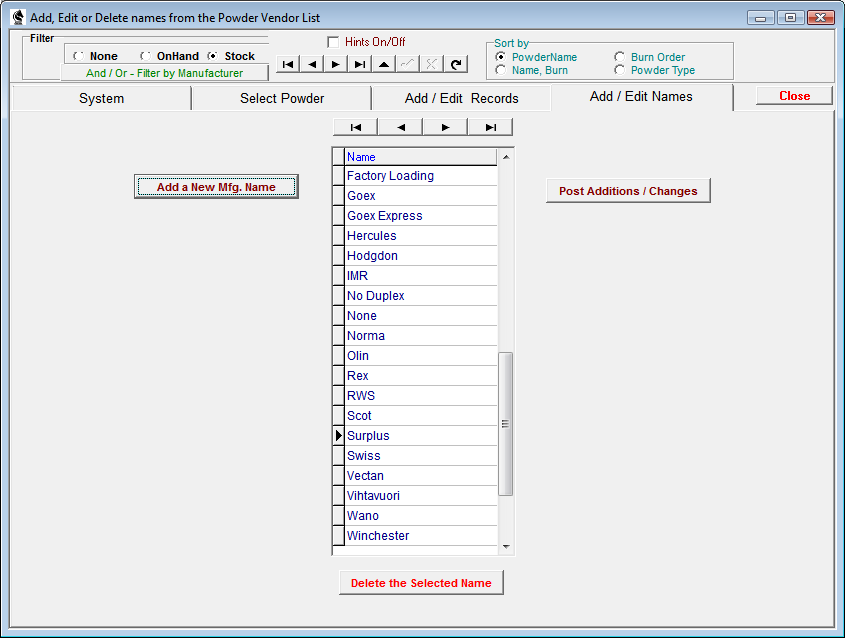
Task: Select the OnHand filter option
Action: coord(169,56)
